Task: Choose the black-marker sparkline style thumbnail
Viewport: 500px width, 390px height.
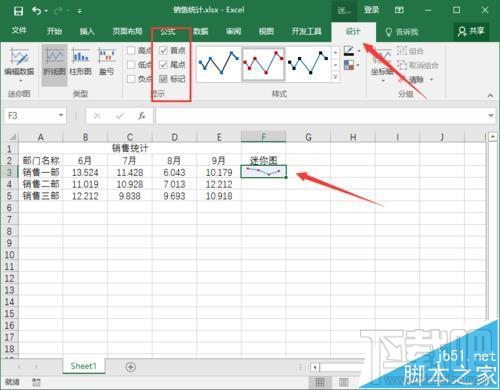Action: [308, 63]
